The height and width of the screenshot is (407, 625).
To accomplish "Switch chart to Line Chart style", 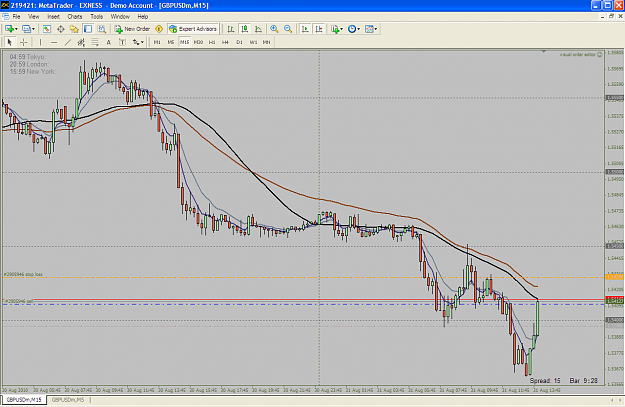I will tap(258, 29).
